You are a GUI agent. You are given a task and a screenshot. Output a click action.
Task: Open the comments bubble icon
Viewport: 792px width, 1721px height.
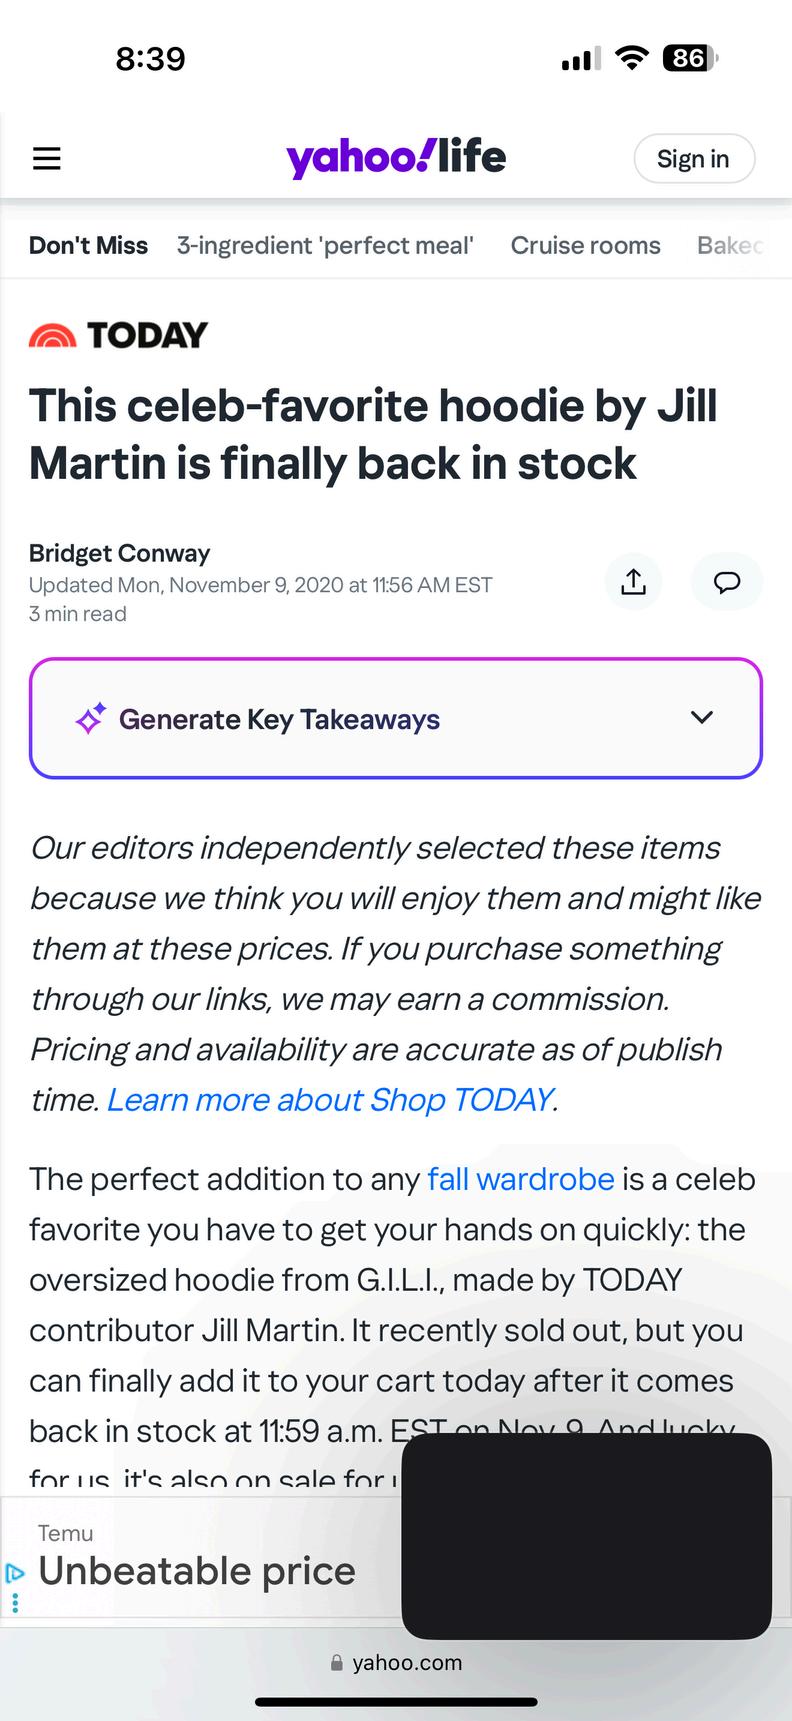[727, 581]
